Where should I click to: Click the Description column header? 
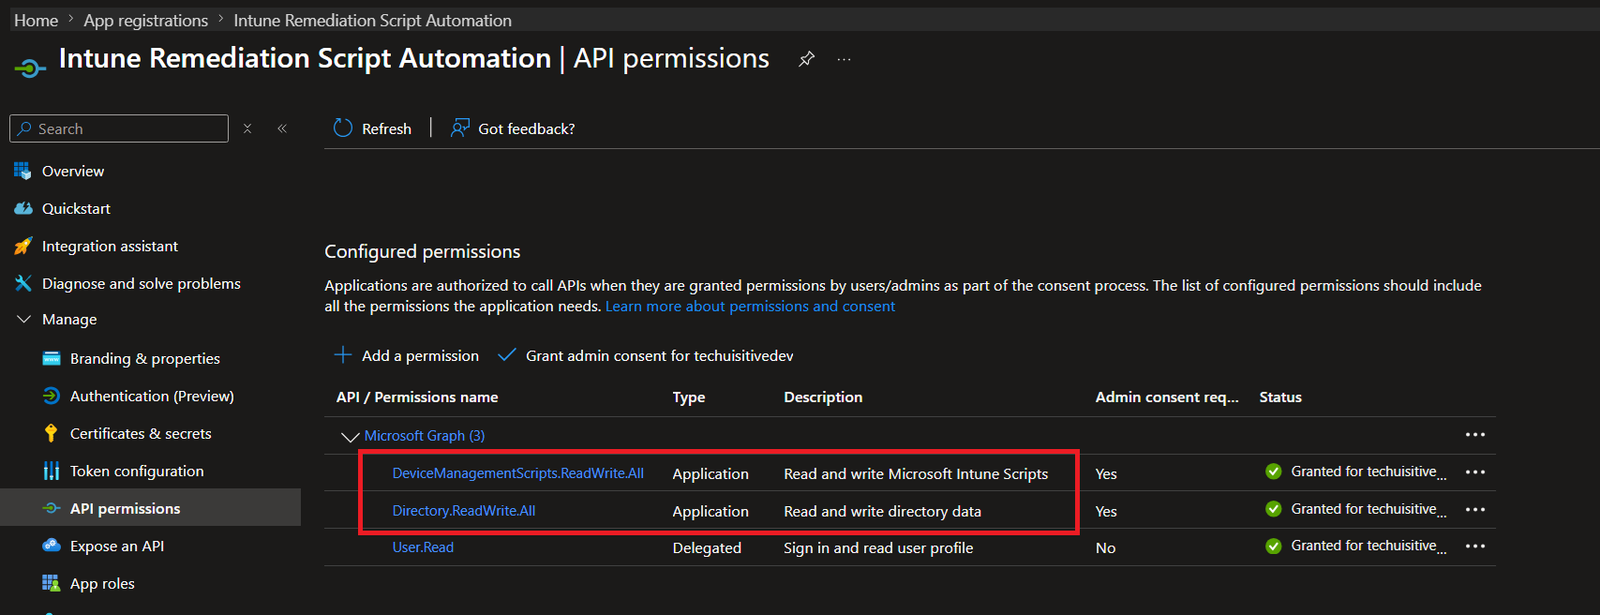823,397
